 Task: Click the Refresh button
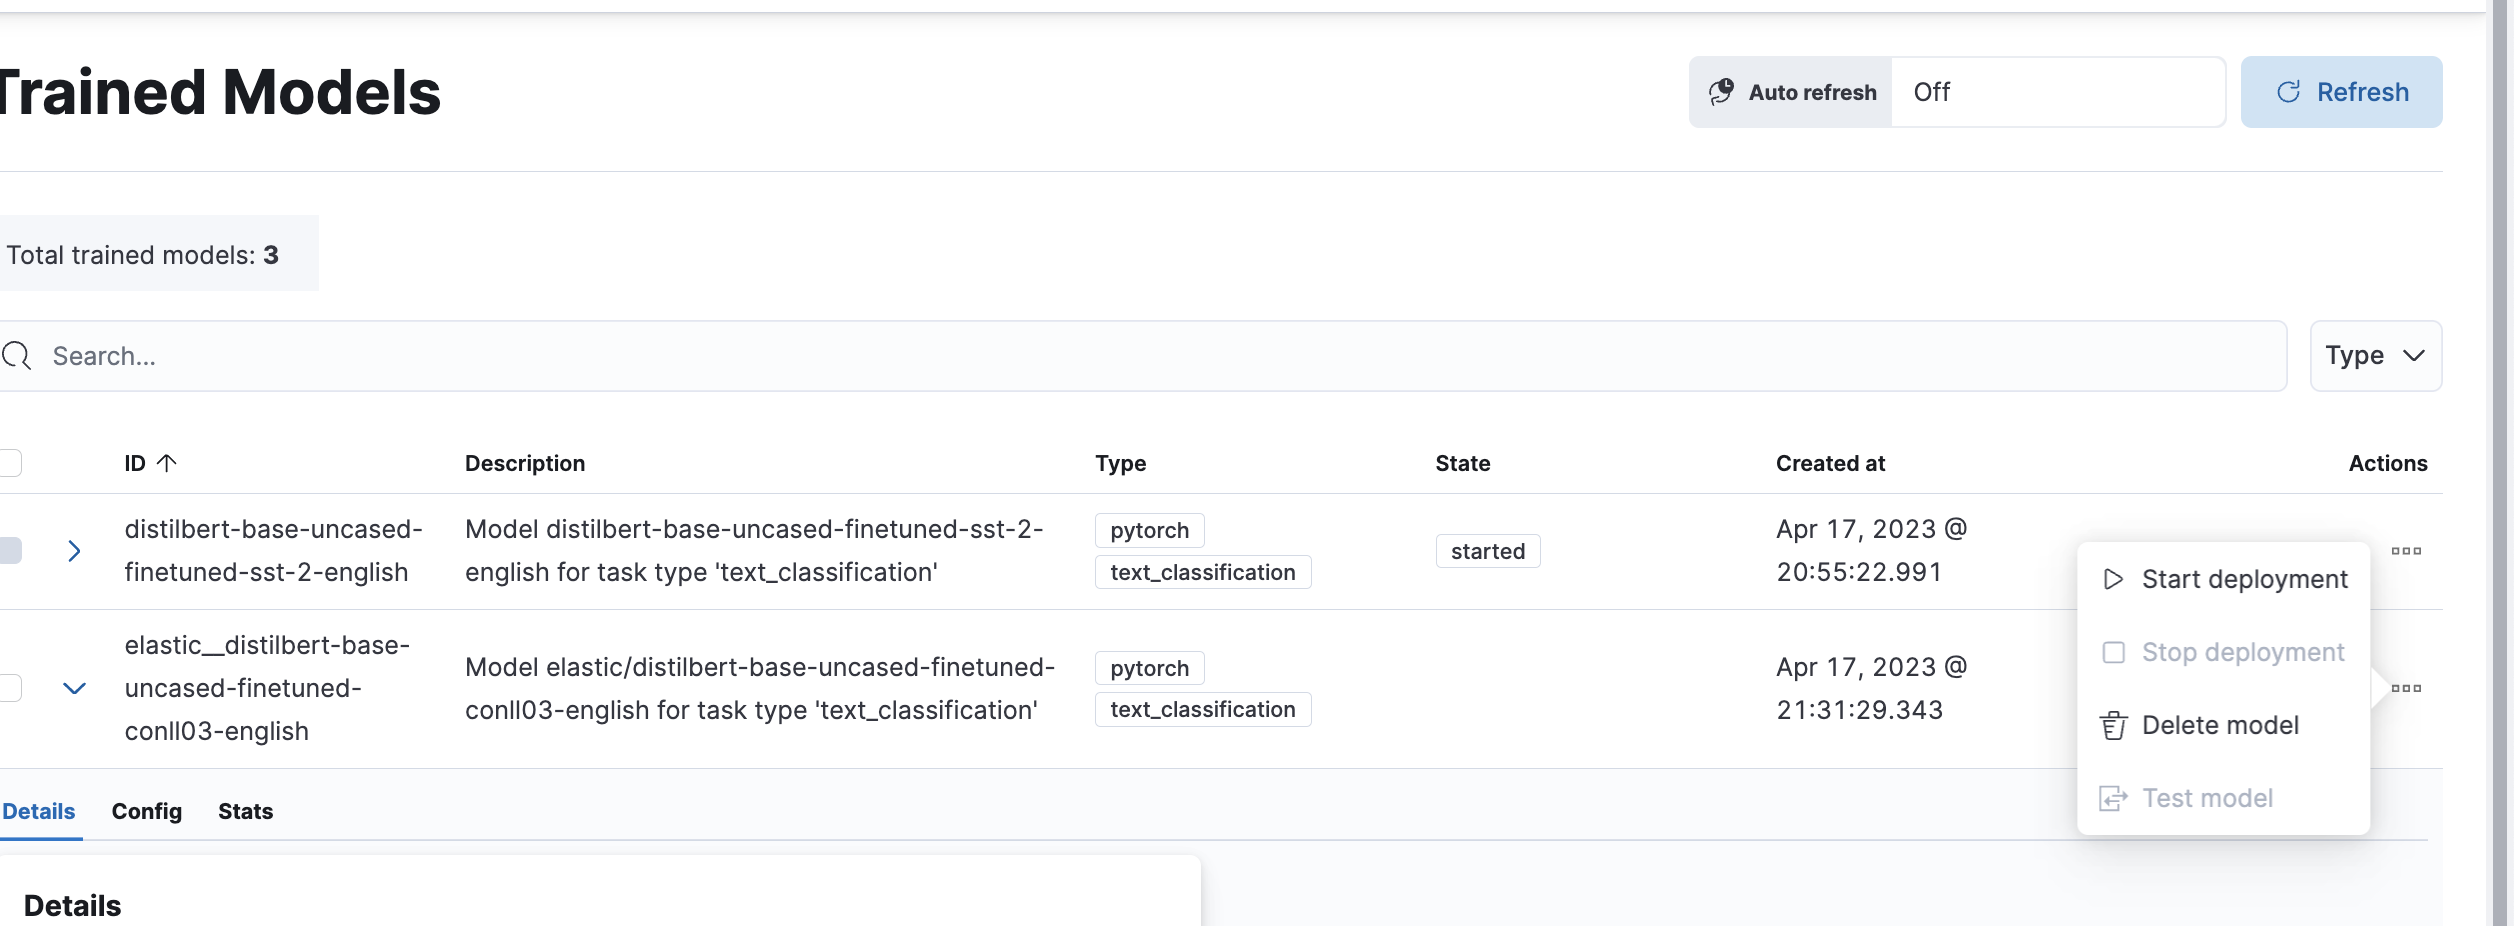(x=2341, y=92)
